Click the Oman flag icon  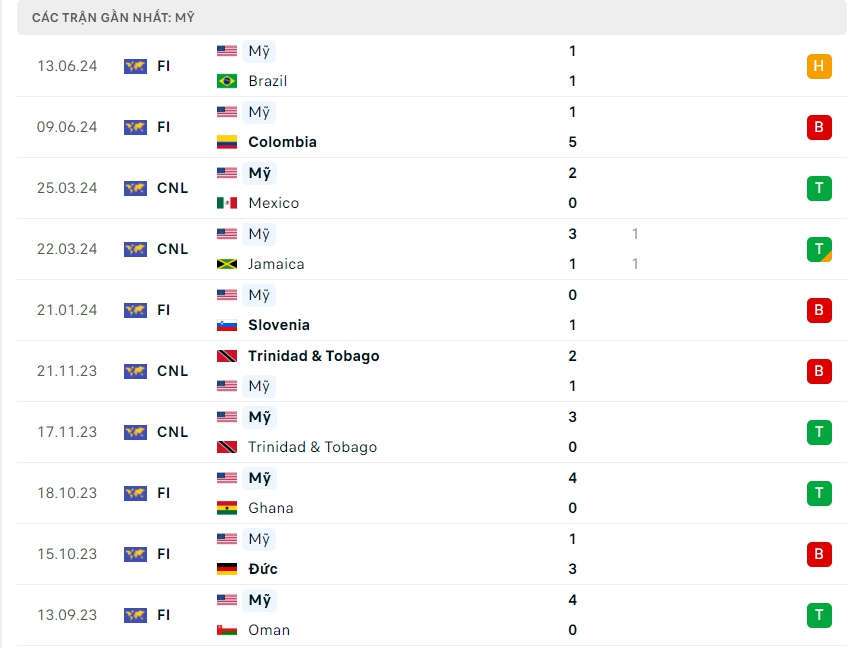click(x=227, y=630)
